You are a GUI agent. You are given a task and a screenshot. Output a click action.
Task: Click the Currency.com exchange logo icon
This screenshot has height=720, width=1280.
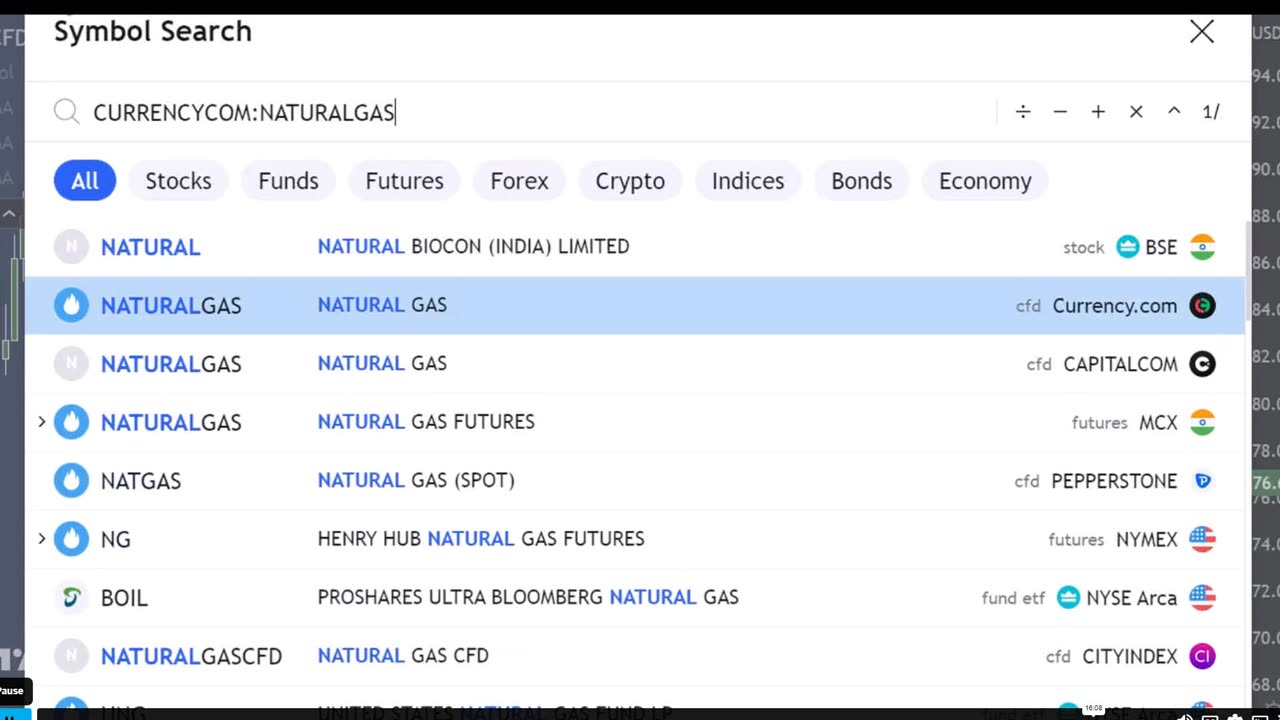coord(1202,306)
